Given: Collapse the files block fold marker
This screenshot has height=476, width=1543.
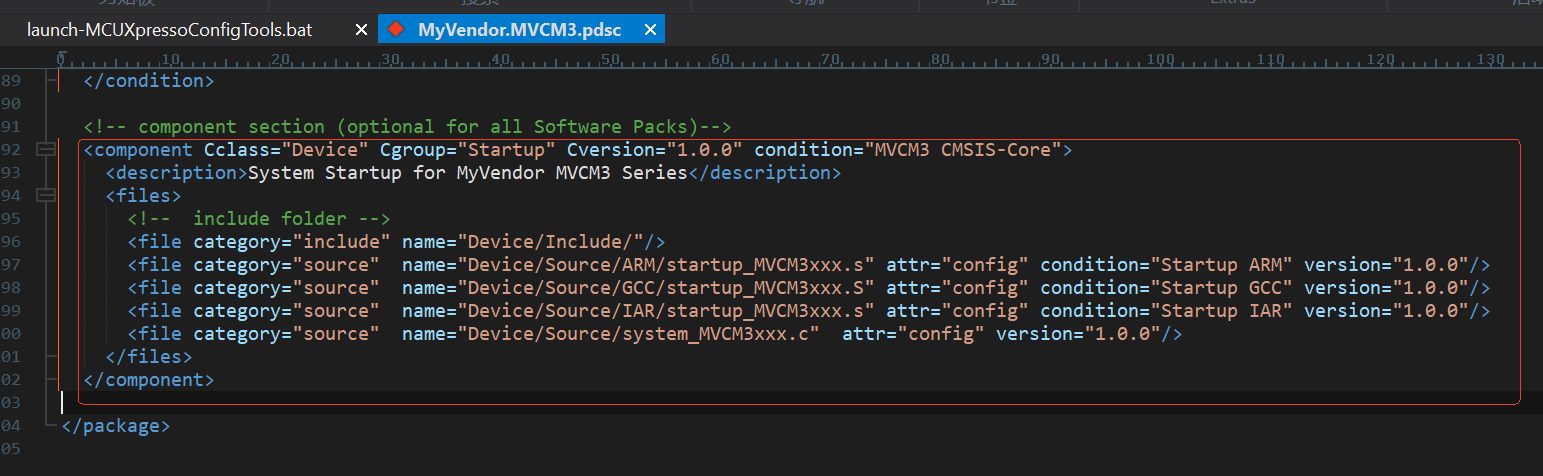Looking at the screenshot, I should click(x=45, y=196).
